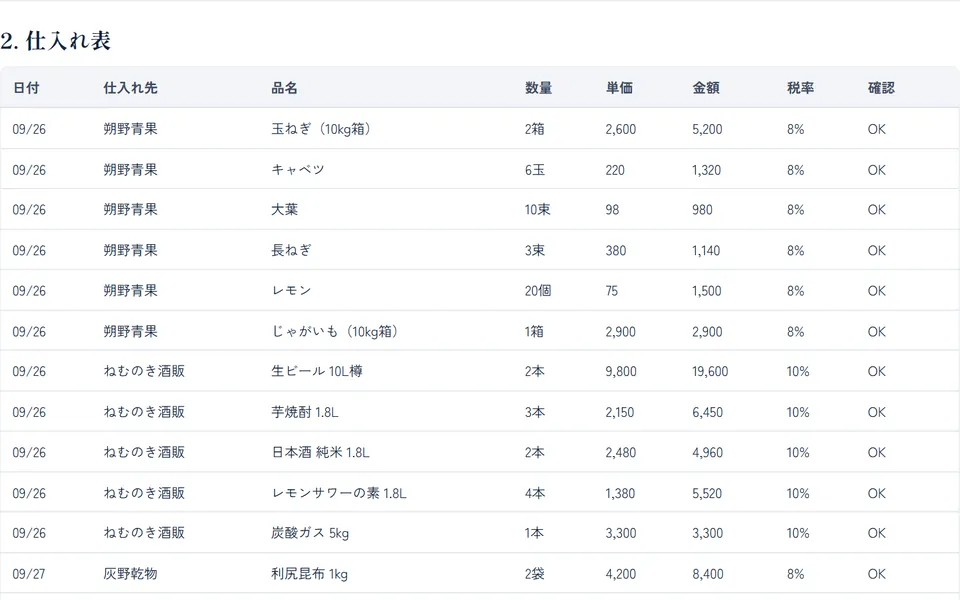
Task: Select the 税率 column header
Action: point(800,88)
